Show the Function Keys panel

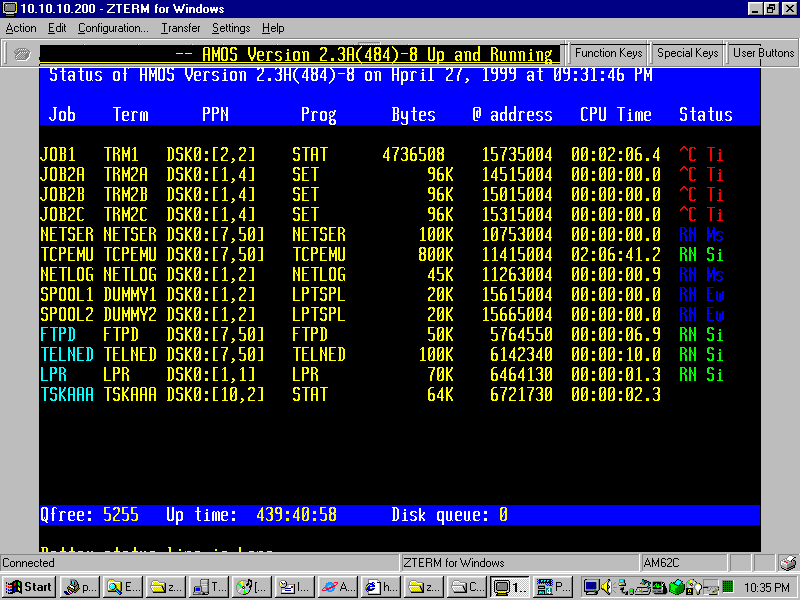608,53
